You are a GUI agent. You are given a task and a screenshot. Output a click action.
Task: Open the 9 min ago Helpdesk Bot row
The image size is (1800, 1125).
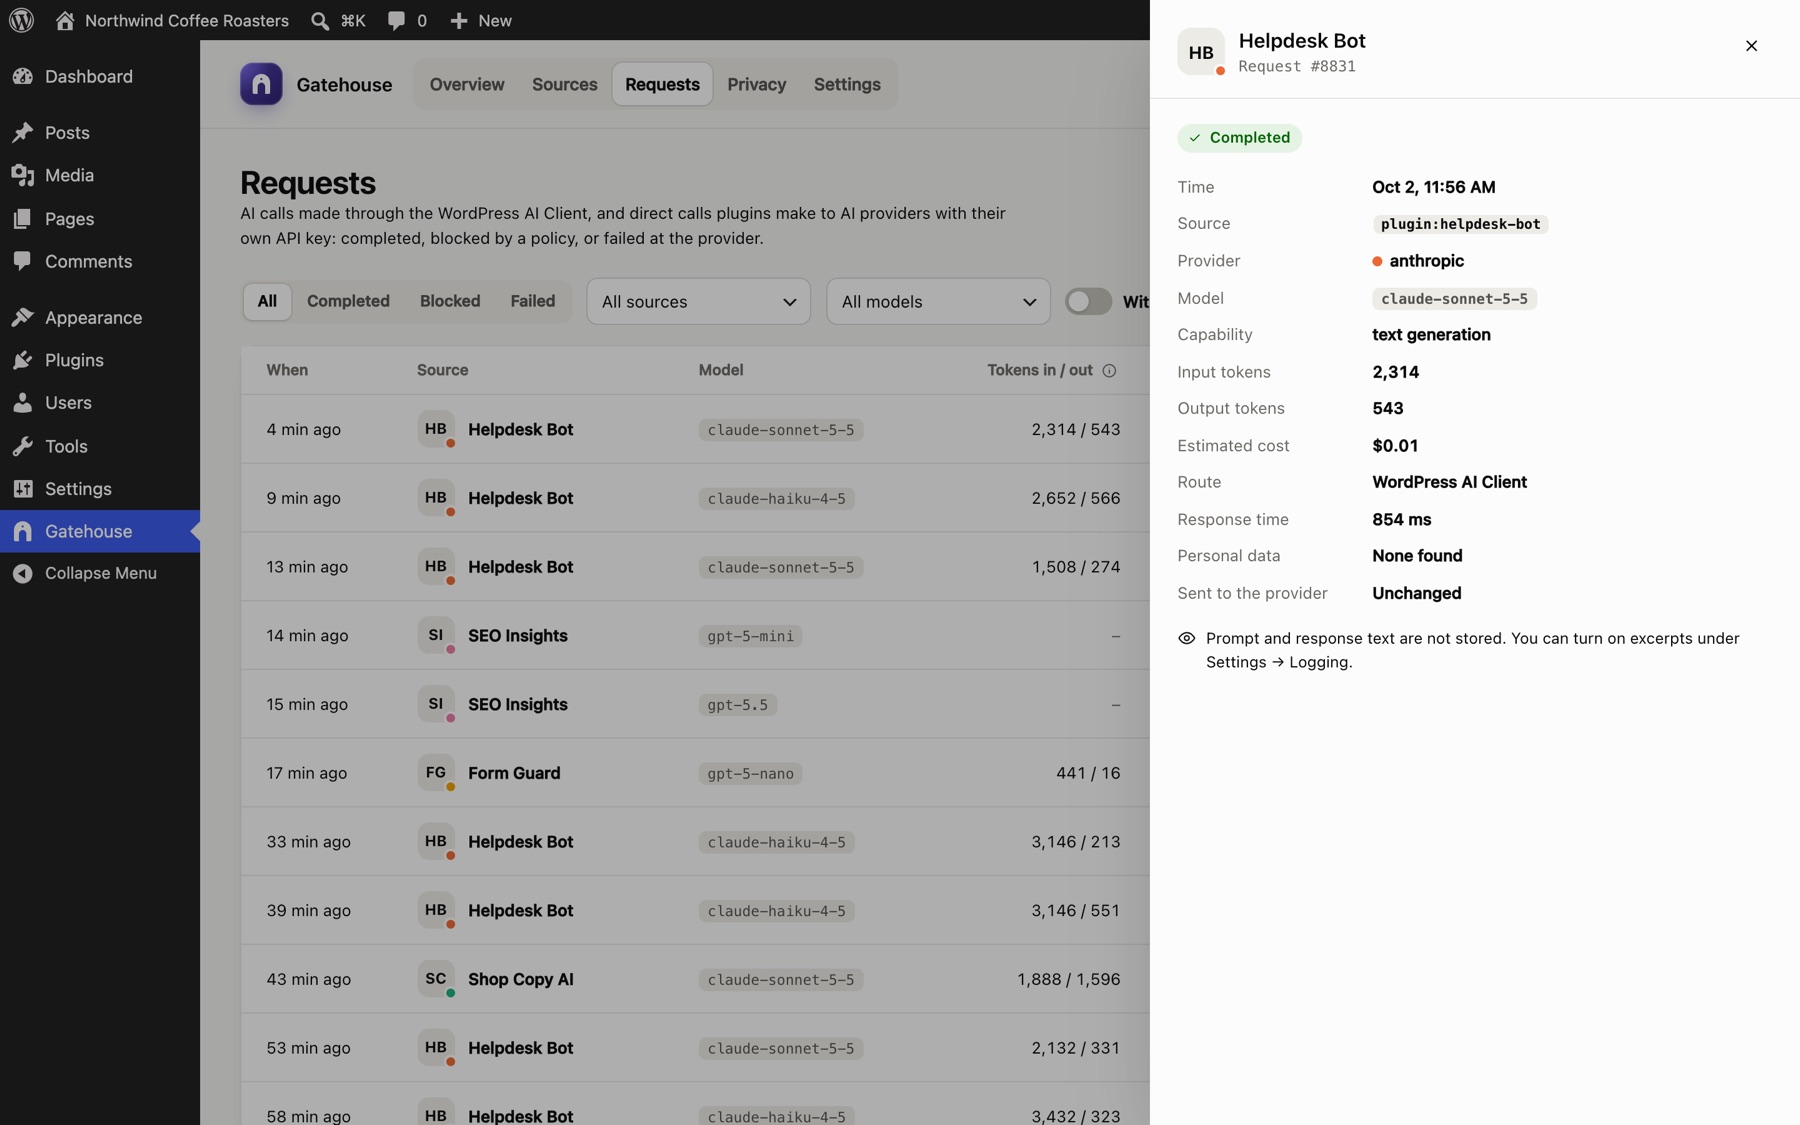click(695, 498)
